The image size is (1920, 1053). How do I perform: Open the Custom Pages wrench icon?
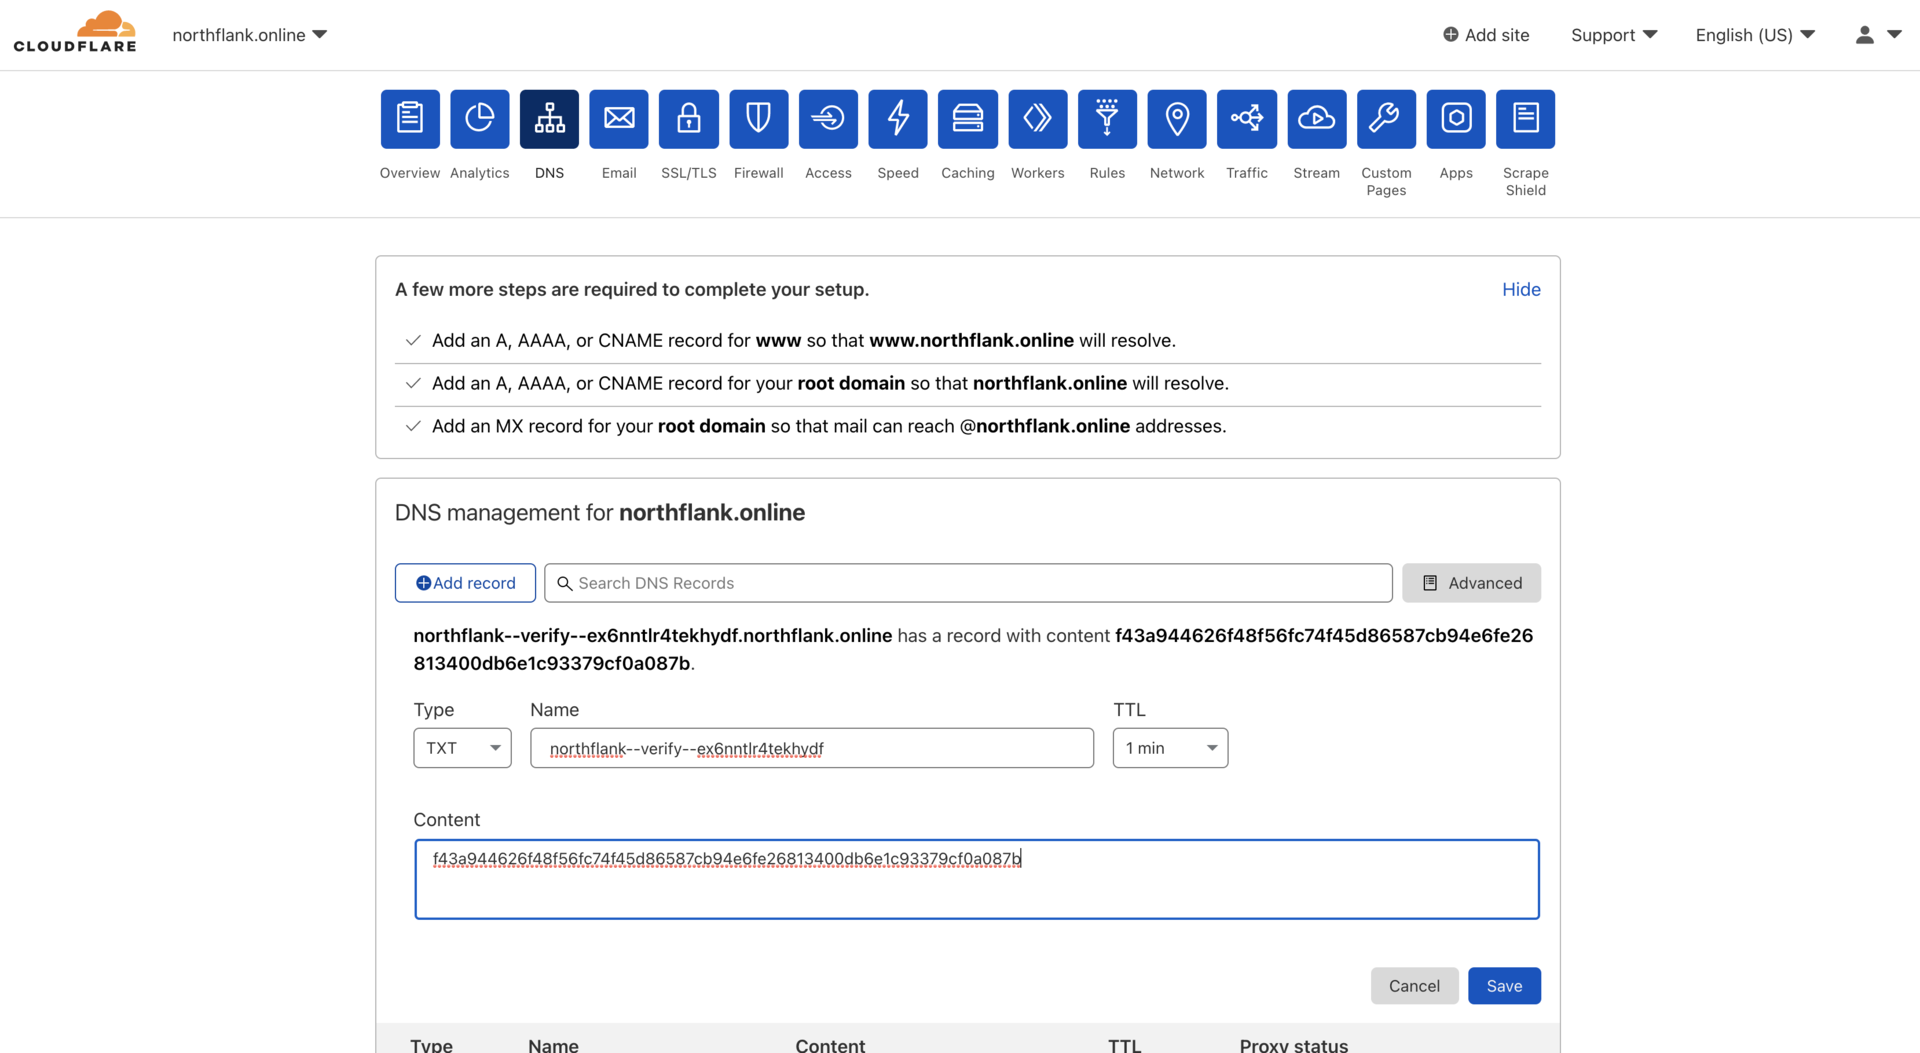point(1386,119)
